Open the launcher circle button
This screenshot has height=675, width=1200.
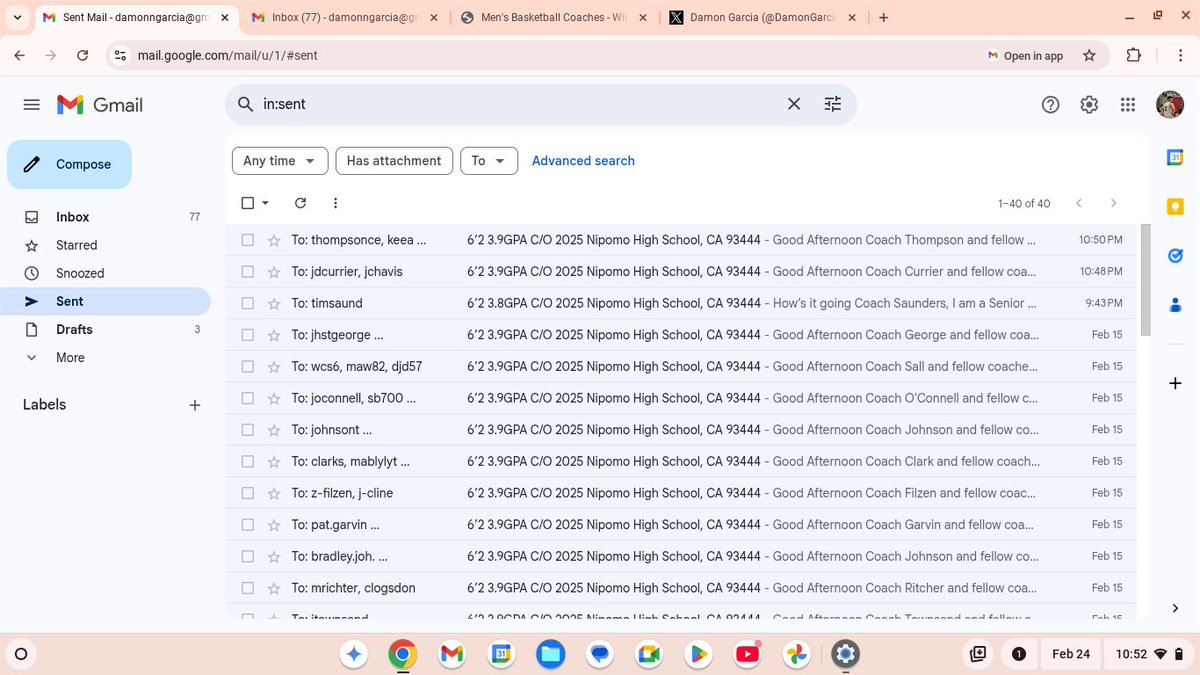coord(20,654)
